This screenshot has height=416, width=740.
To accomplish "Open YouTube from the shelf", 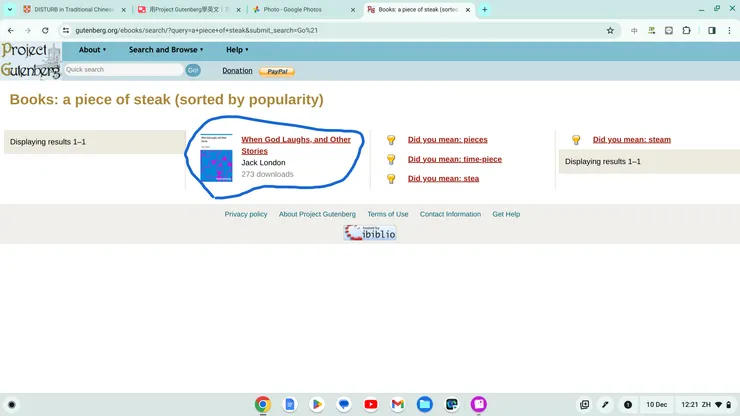I will [x=370, y=404].
